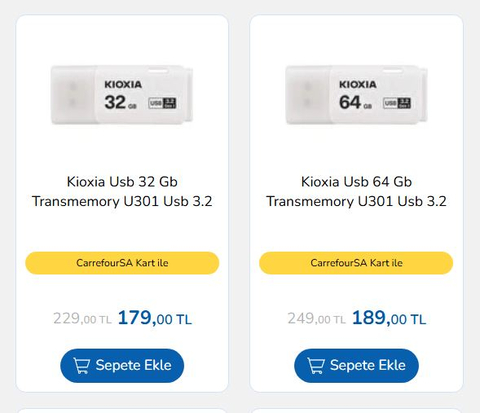
Task: Open the Kioxia Usb 32 Gb Transmemory product title
Action: [122, 191]
